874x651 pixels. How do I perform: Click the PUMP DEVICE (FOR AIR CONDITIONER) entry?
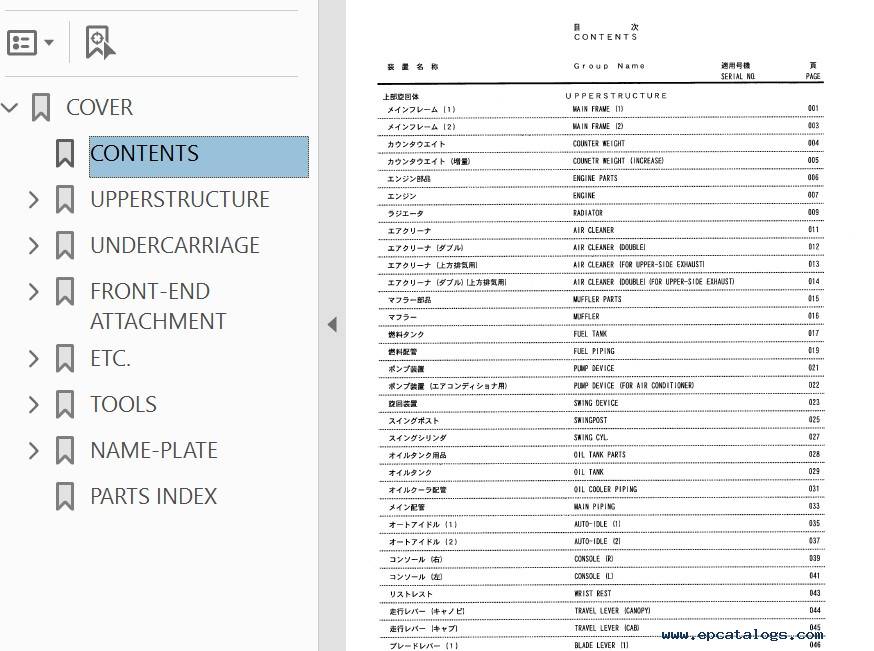point(634,386)
